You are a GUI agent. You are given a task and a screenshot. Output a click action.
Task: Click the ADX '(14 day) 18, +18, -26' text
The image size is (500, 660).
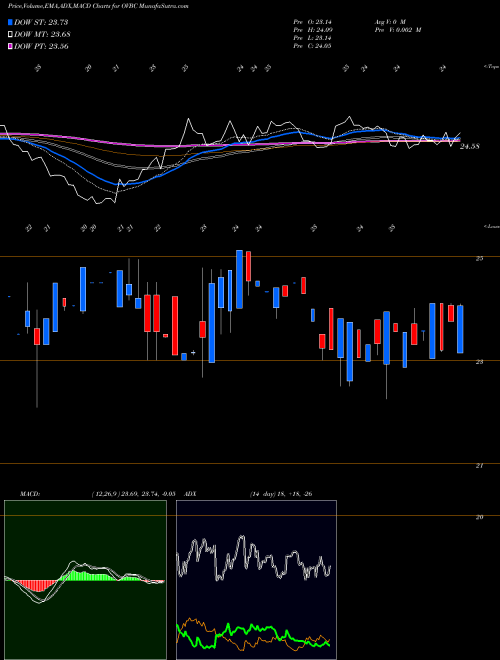coord(281,494)
